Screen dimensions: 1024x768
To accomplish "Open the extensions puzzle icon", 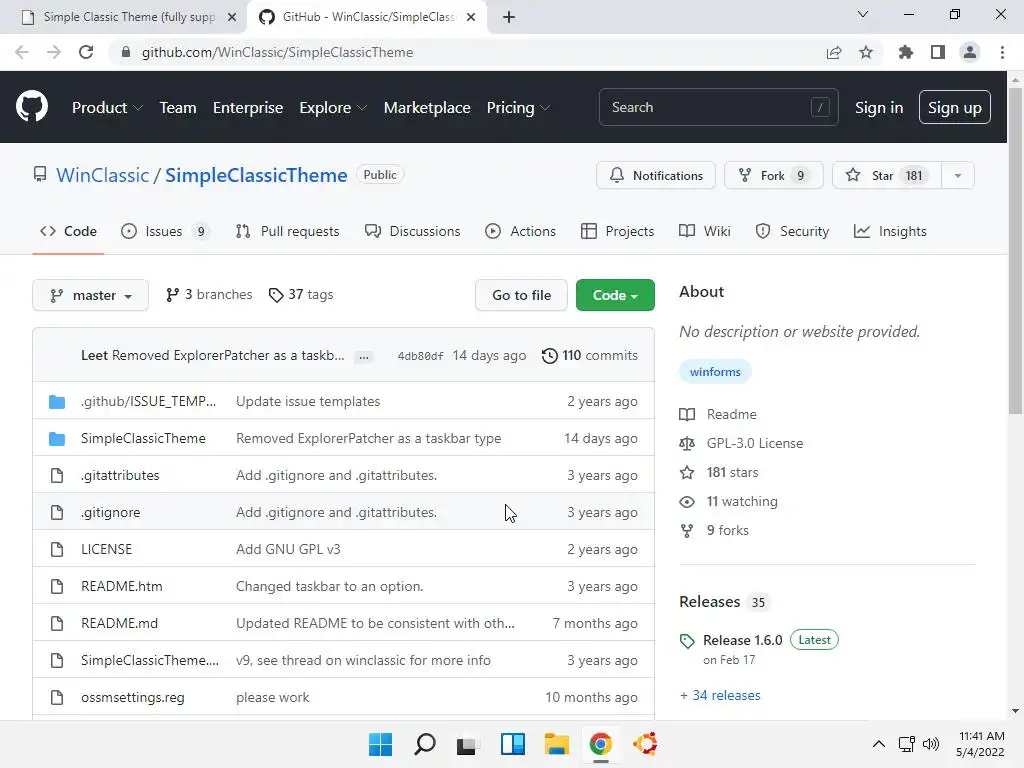I will tap(905, 52).
